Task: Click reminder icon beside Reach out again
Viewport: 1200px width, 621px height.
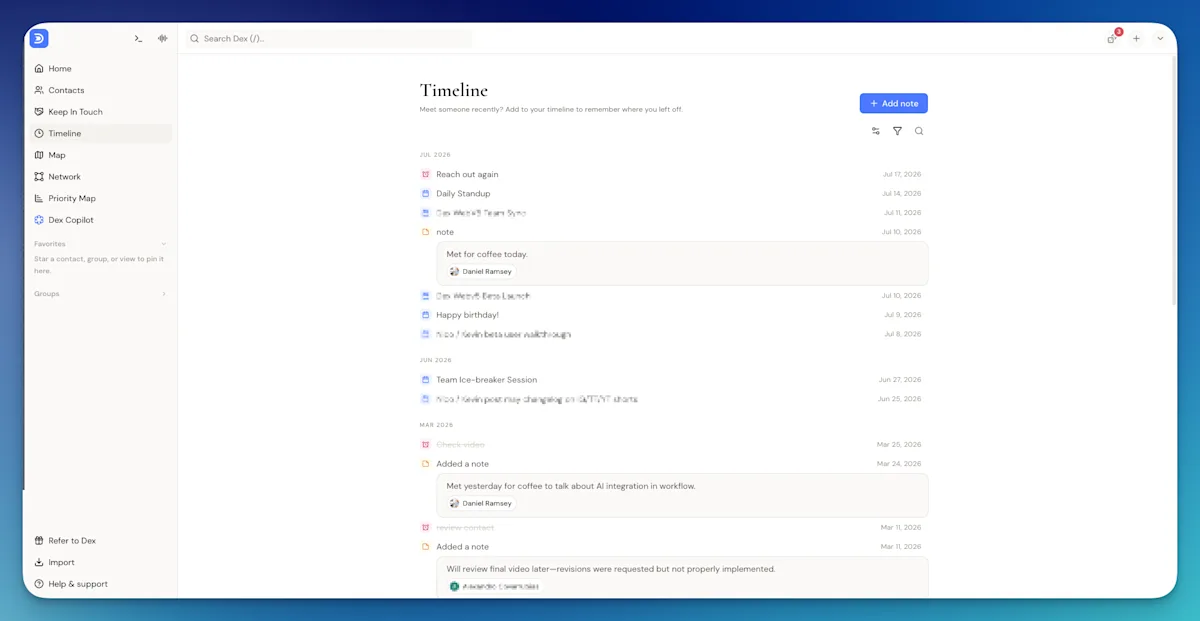Action: pos(425,174)
